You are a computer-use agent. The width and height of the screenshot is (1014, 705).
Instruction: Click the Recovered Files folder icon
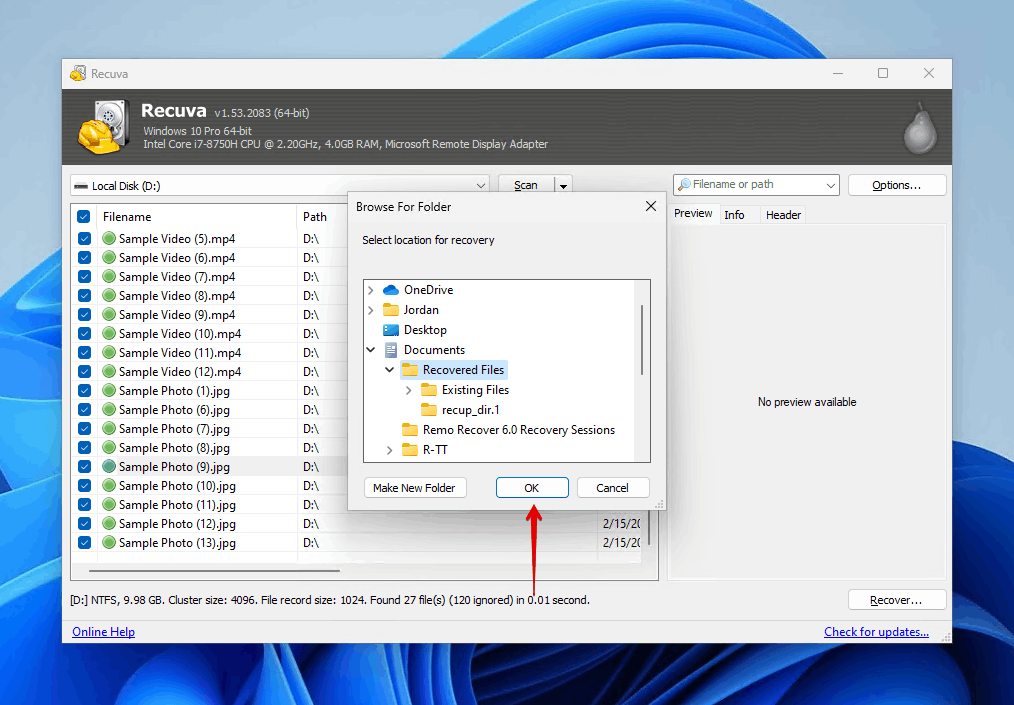(x=410, y=370)
